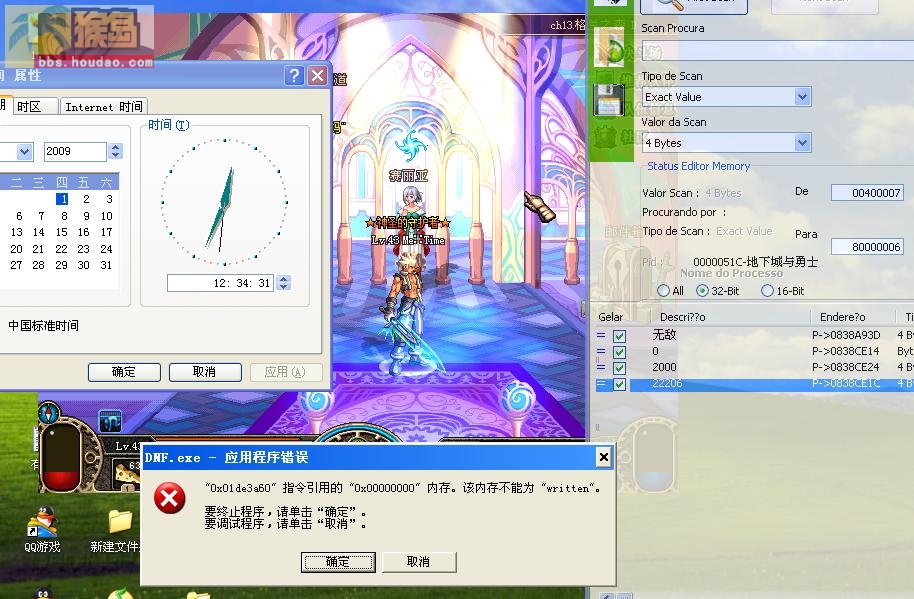The image size is (914, 599).
Task: Click the cheese item slot in HUD
Action: (x=127, y=474)
